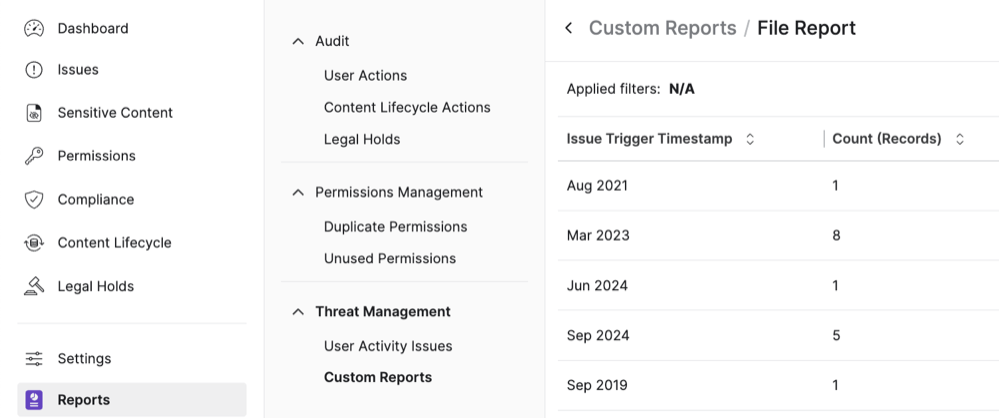Click the Issue Trigger Timestamp column header

[x=649, y=139]
